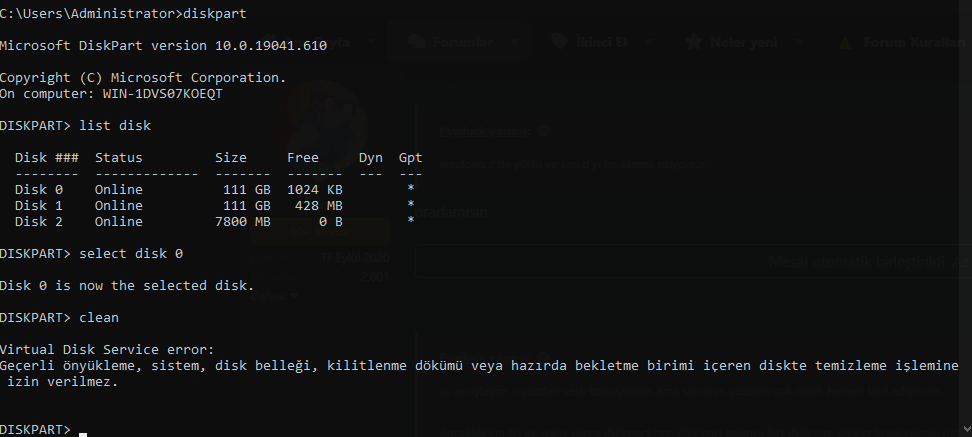Click the '111 GB' size of Disk 0
The height and width of the screenshot is (437, 972).
[x=247, y=190]
